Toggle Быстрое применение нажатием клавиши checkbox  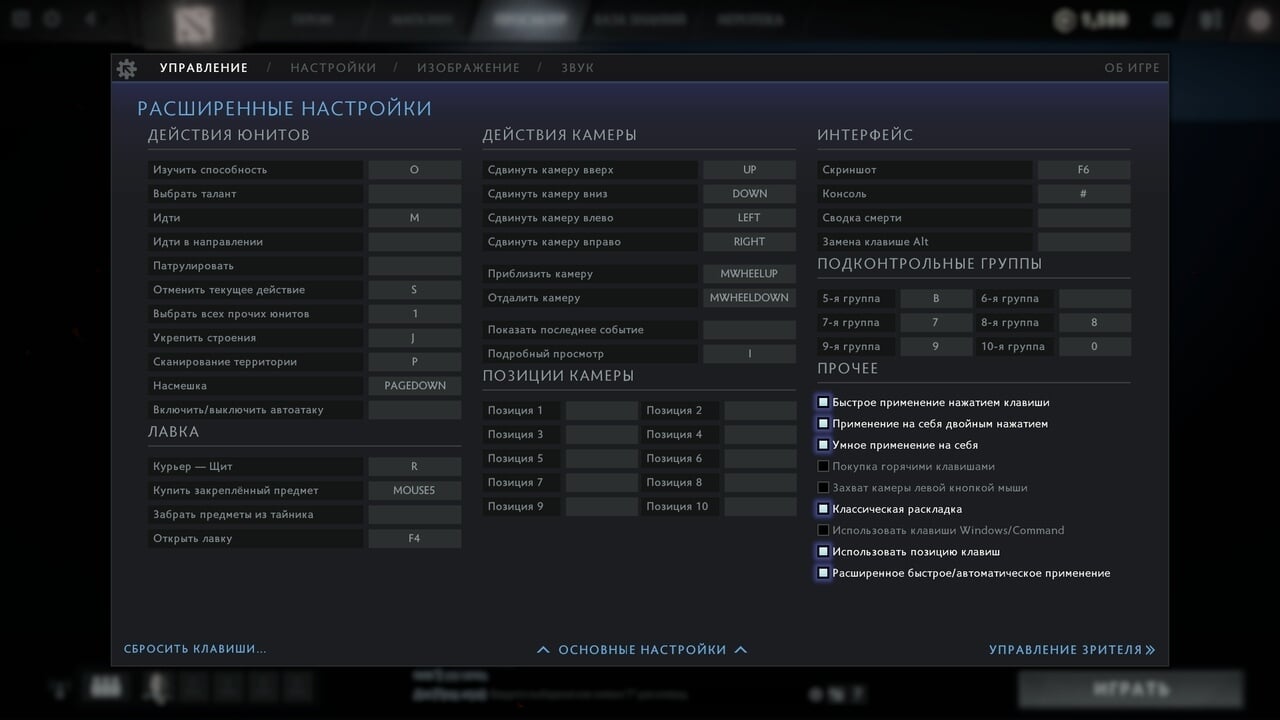(x=823, y=402)
